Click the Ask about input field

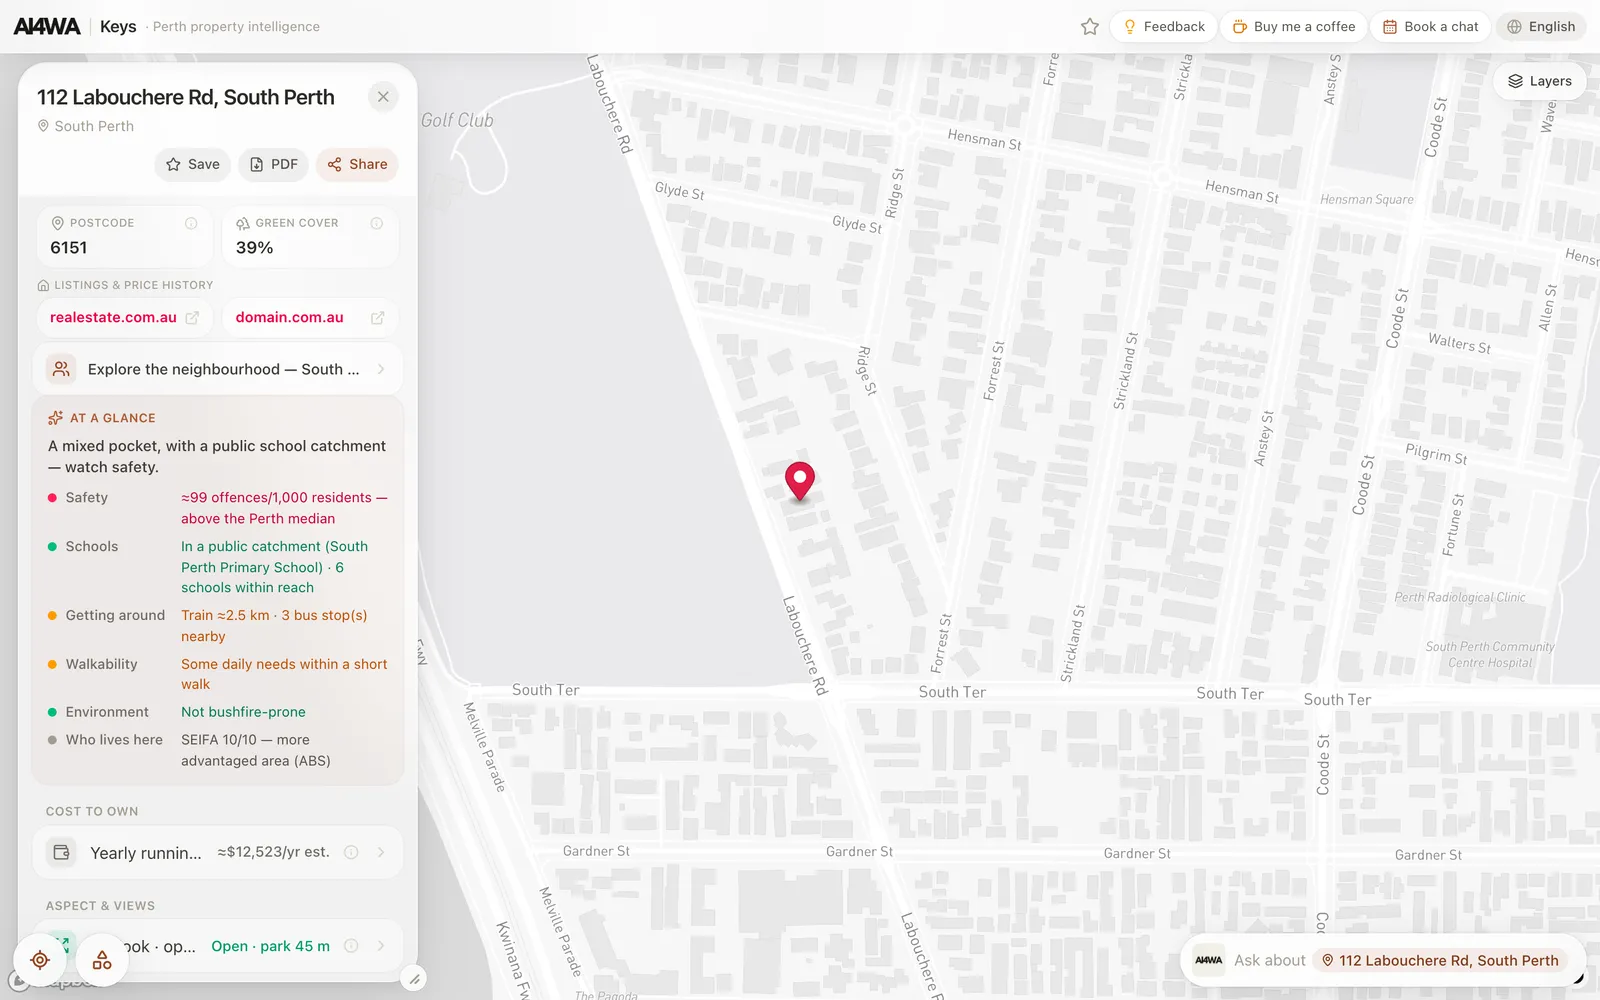click(1269, 960)
